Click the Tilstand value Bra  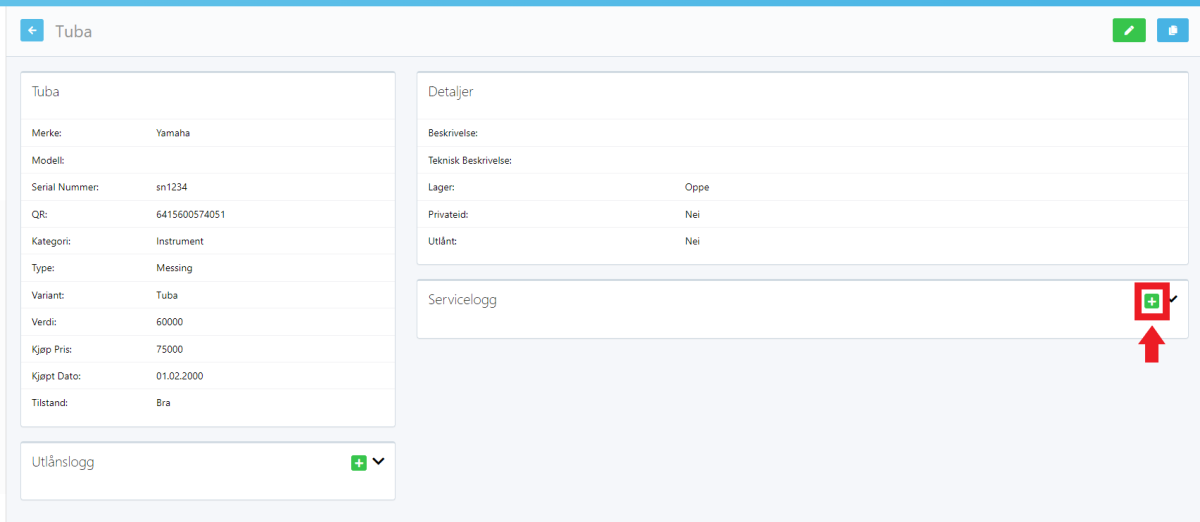pos(164,403)
